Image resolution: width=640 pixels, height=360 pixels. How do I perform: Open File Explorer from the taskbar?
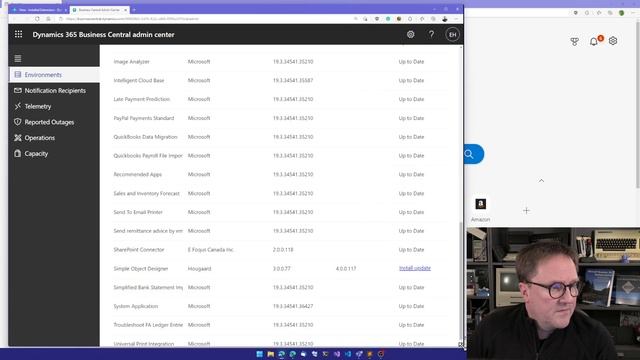pyautogui.click(x=270, y=354)
